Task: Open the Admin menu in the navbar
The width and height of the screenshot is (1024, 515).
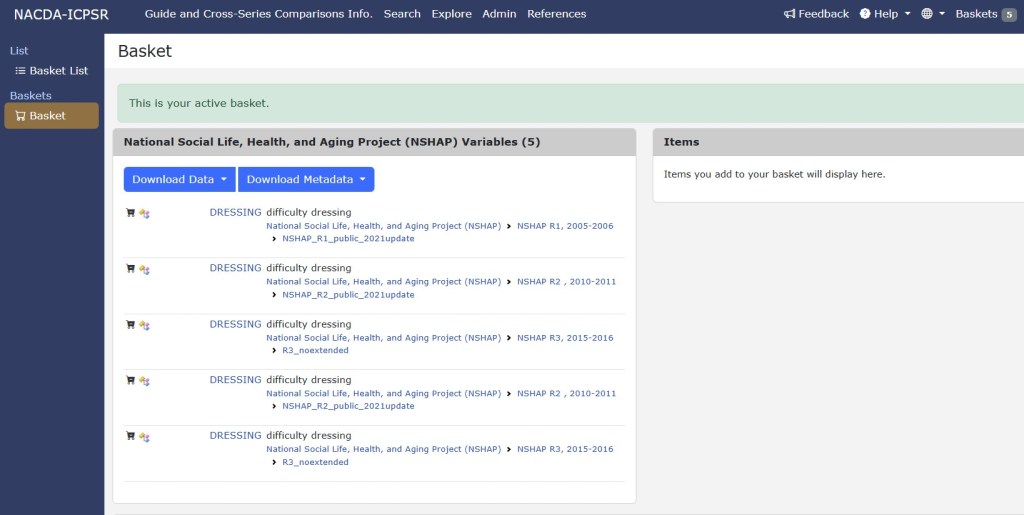Action: tap(499, 14)
